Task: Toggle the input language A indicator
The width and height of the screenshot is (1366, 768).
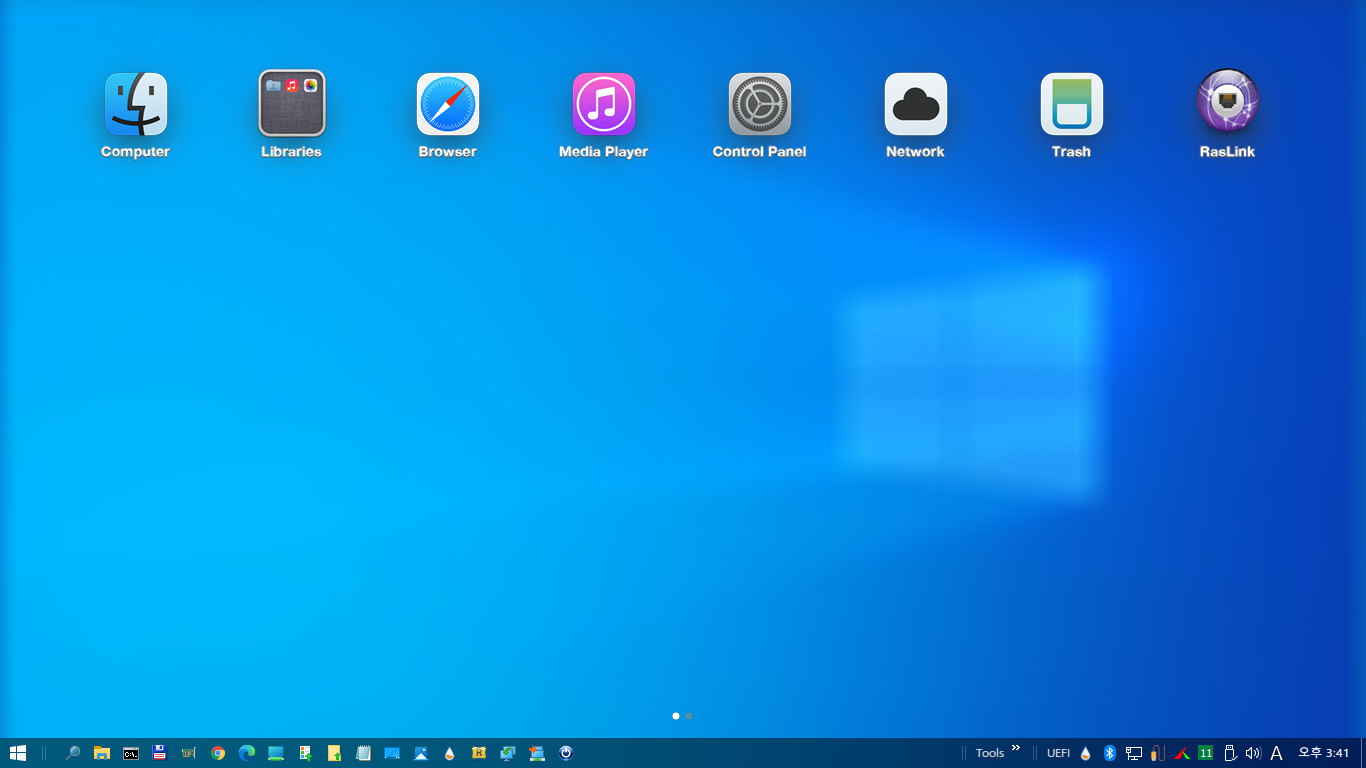Action: click(1276, 753)
